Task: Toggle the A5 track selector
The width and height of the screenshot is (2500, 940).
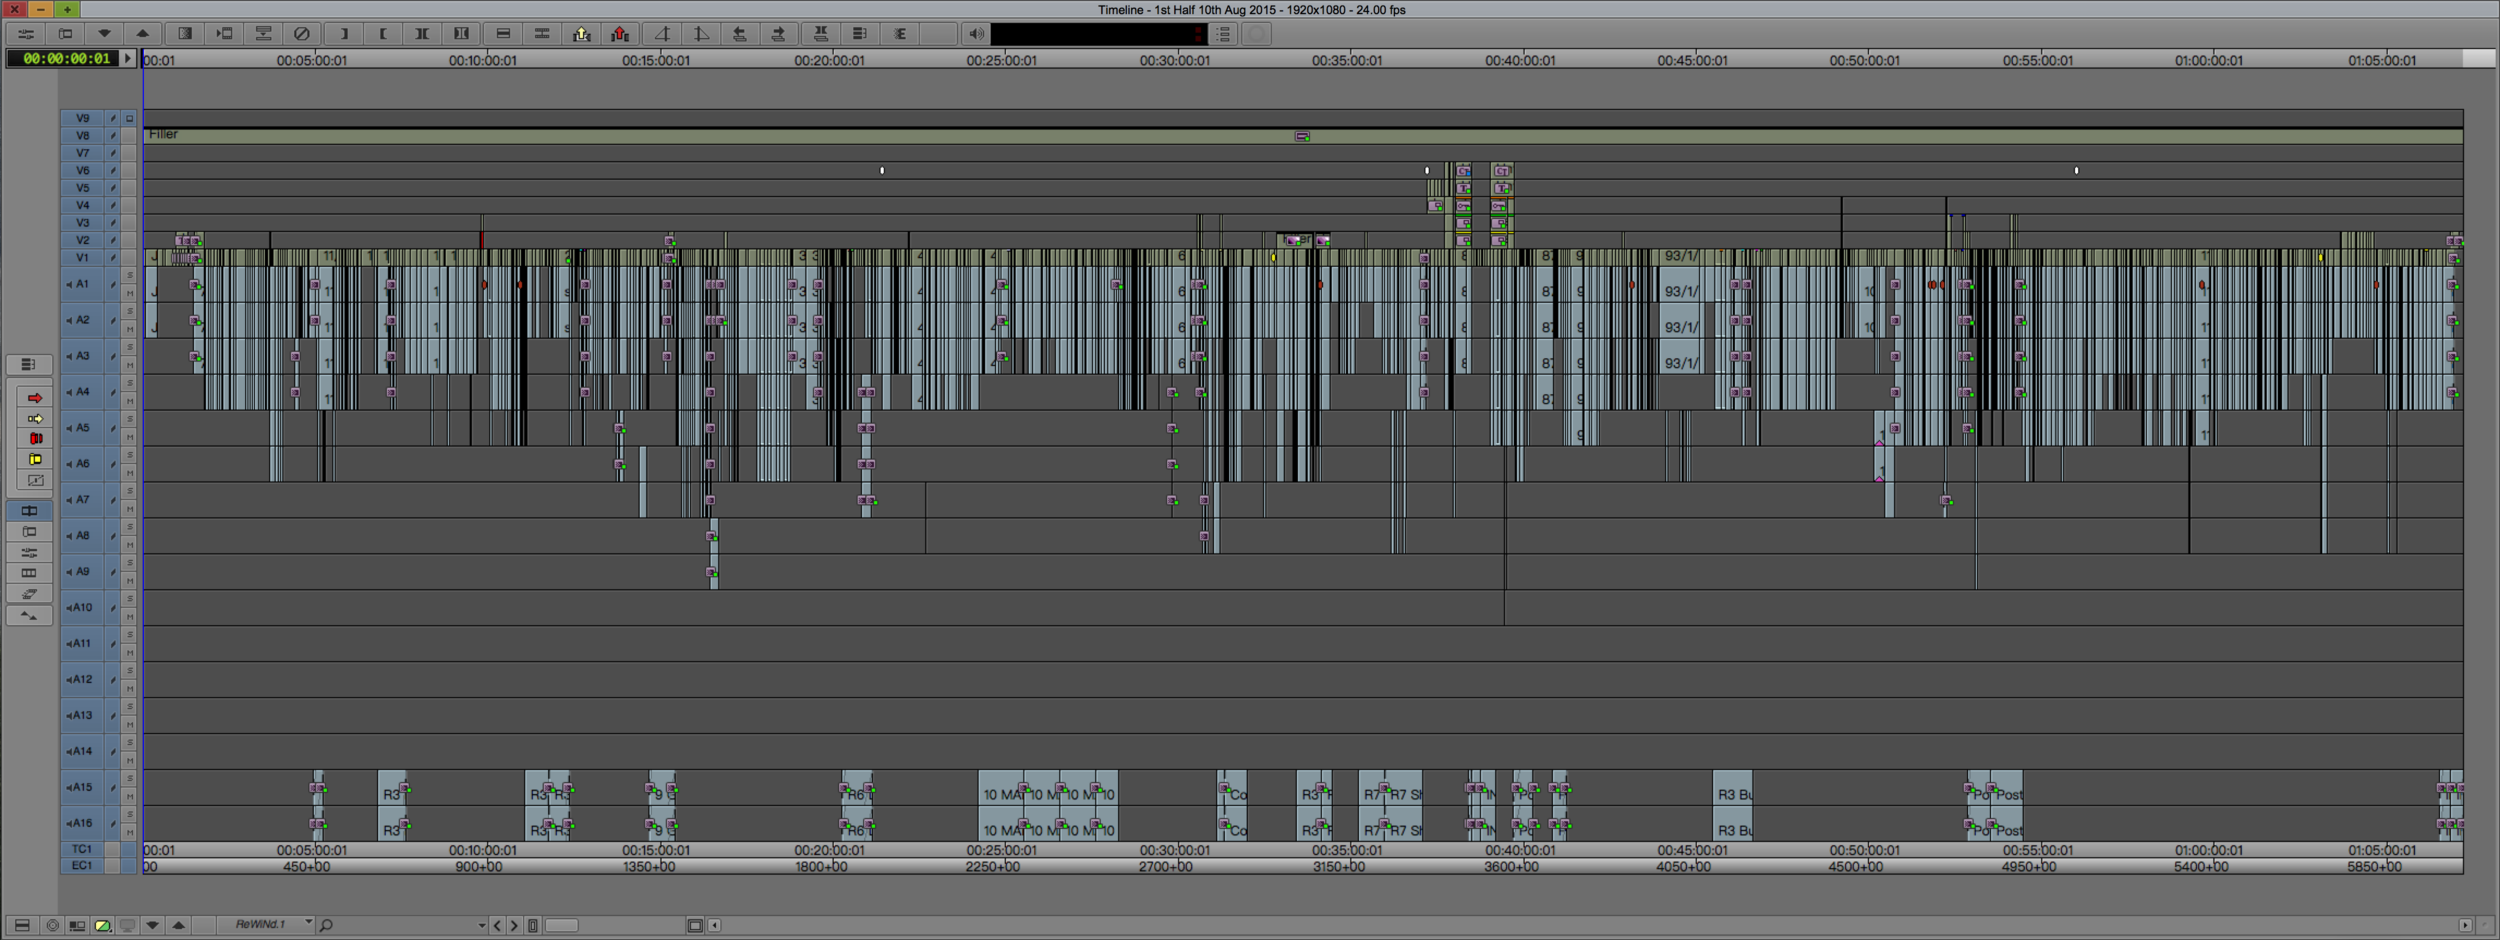Action: 83,428
